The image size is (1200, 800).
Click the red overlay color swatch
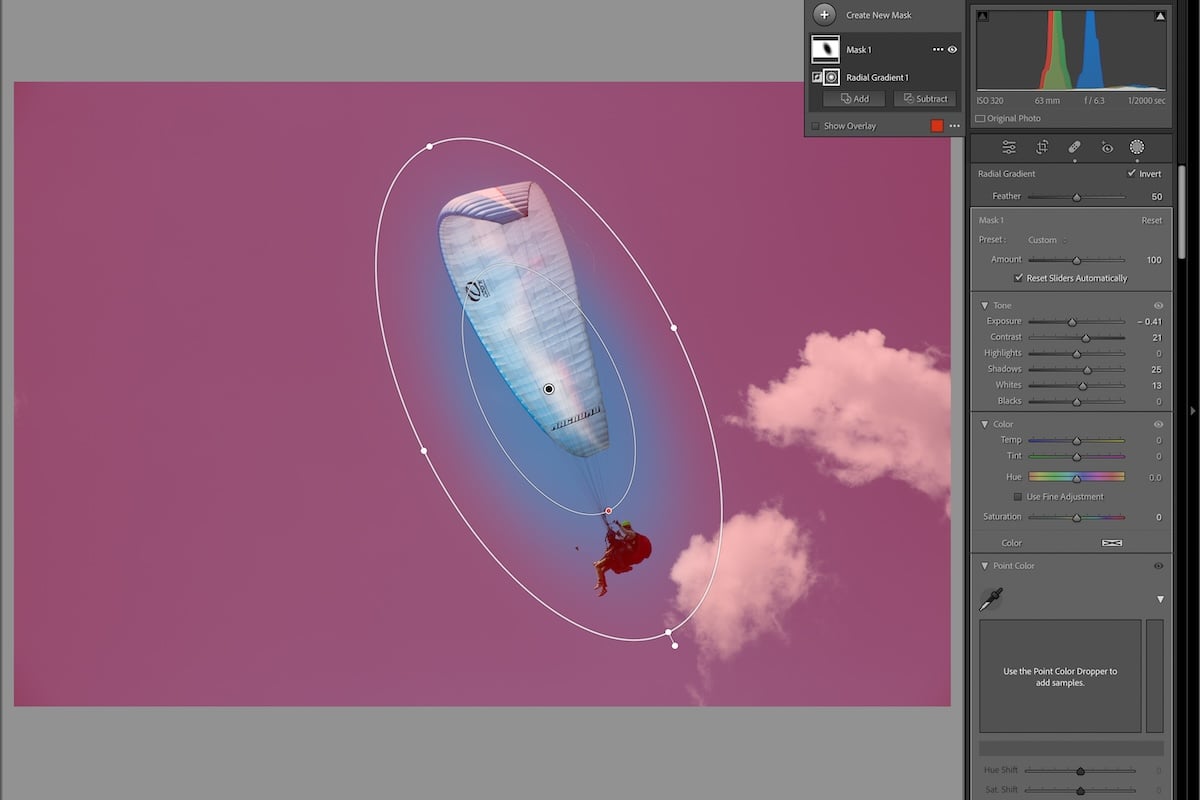[x=936, y=125]
